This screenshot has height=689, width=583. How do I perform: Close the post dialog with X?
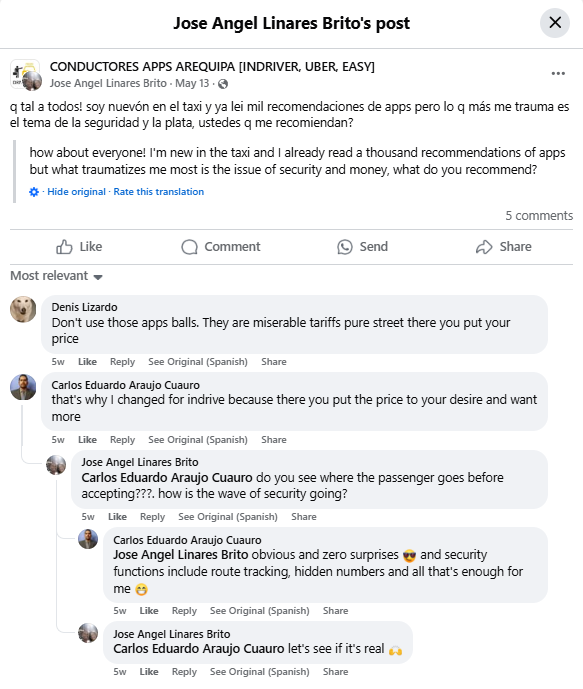point(555,23)
